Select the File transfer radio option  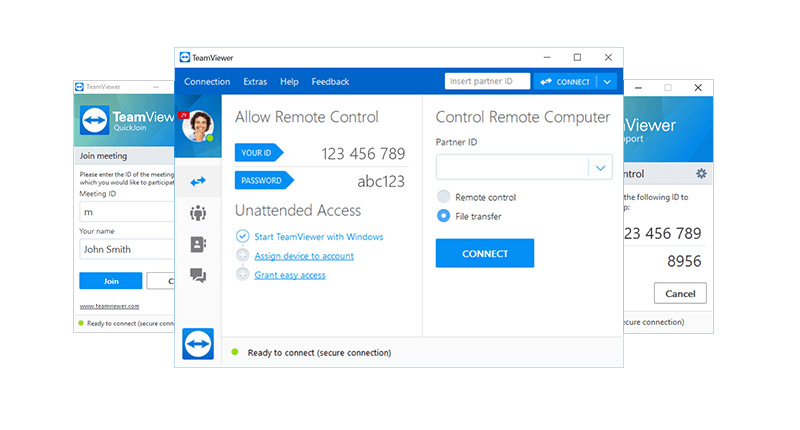click(x=443, y=216)
